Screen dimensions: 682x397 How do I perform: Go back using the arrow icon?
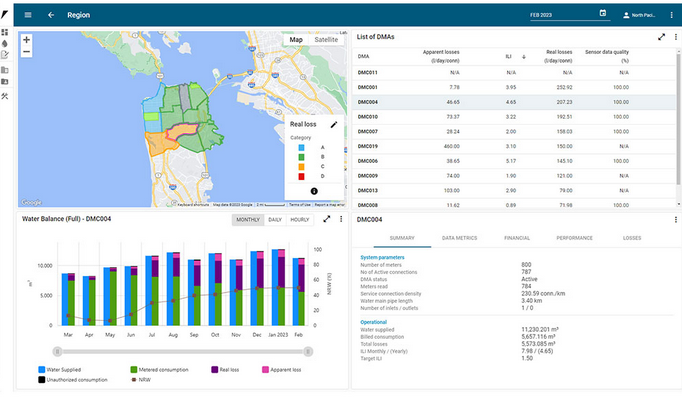[x=51, y=15]
